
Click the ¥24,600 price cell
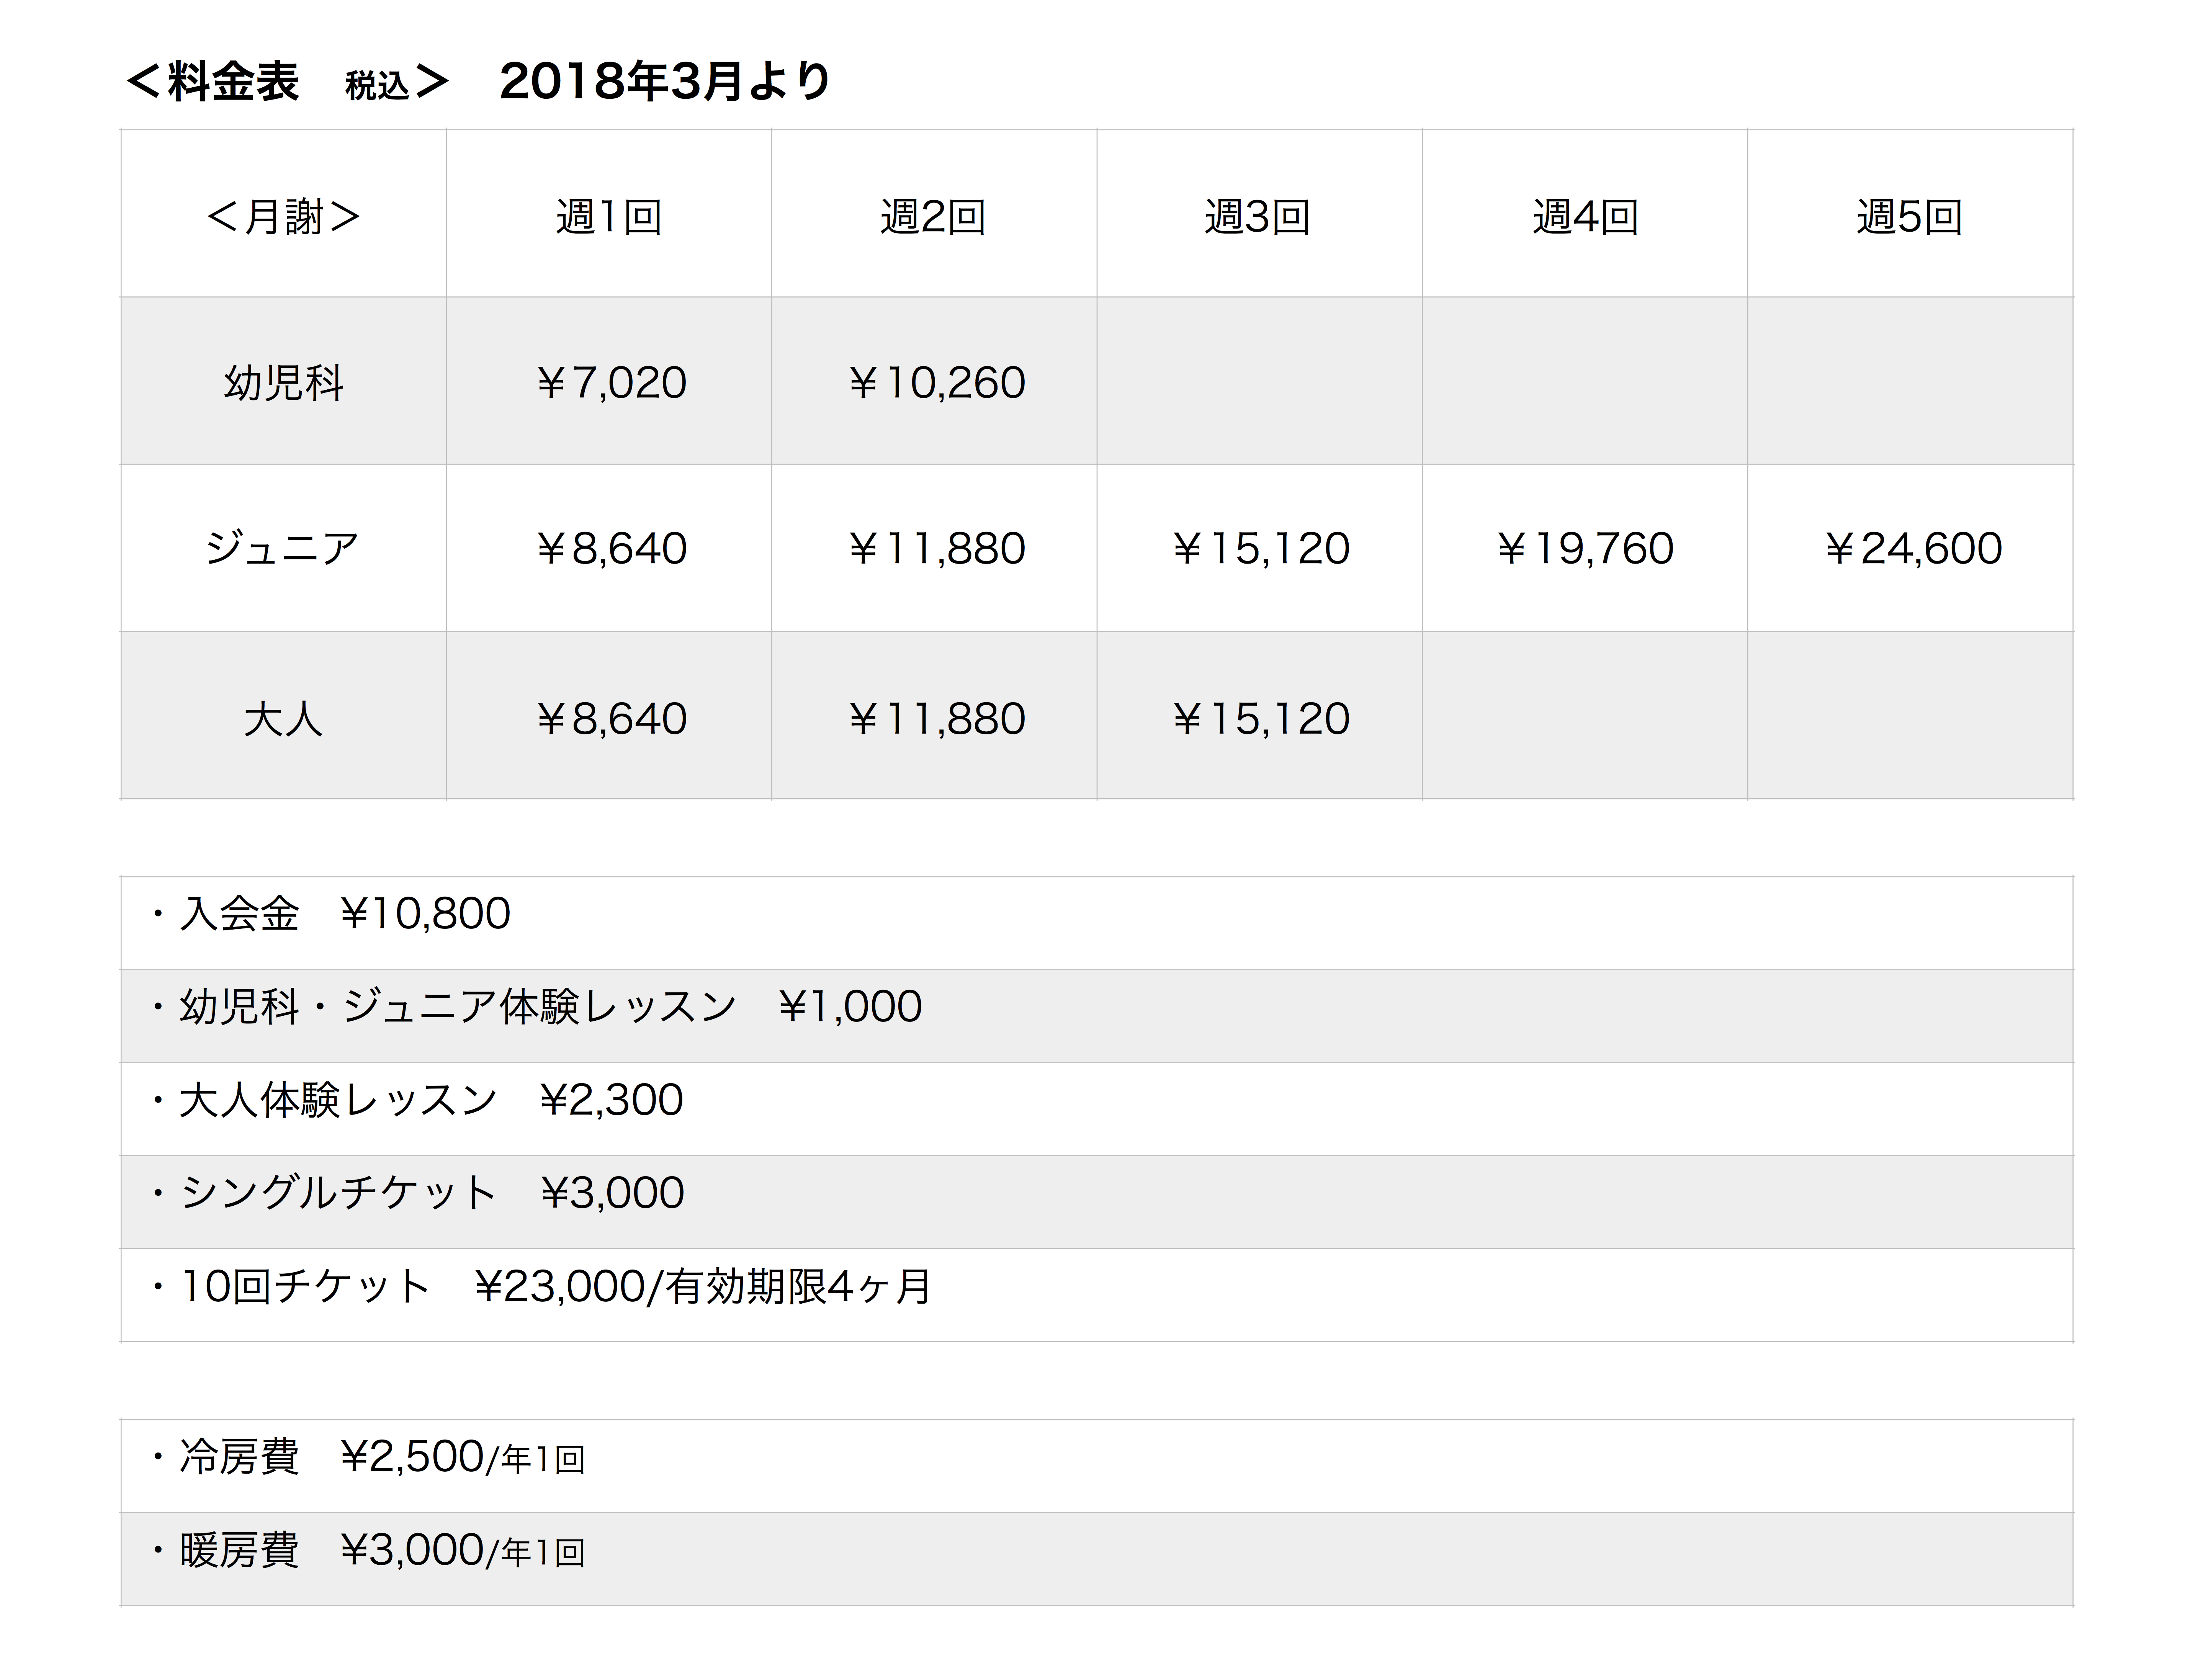coord(1910,548)
